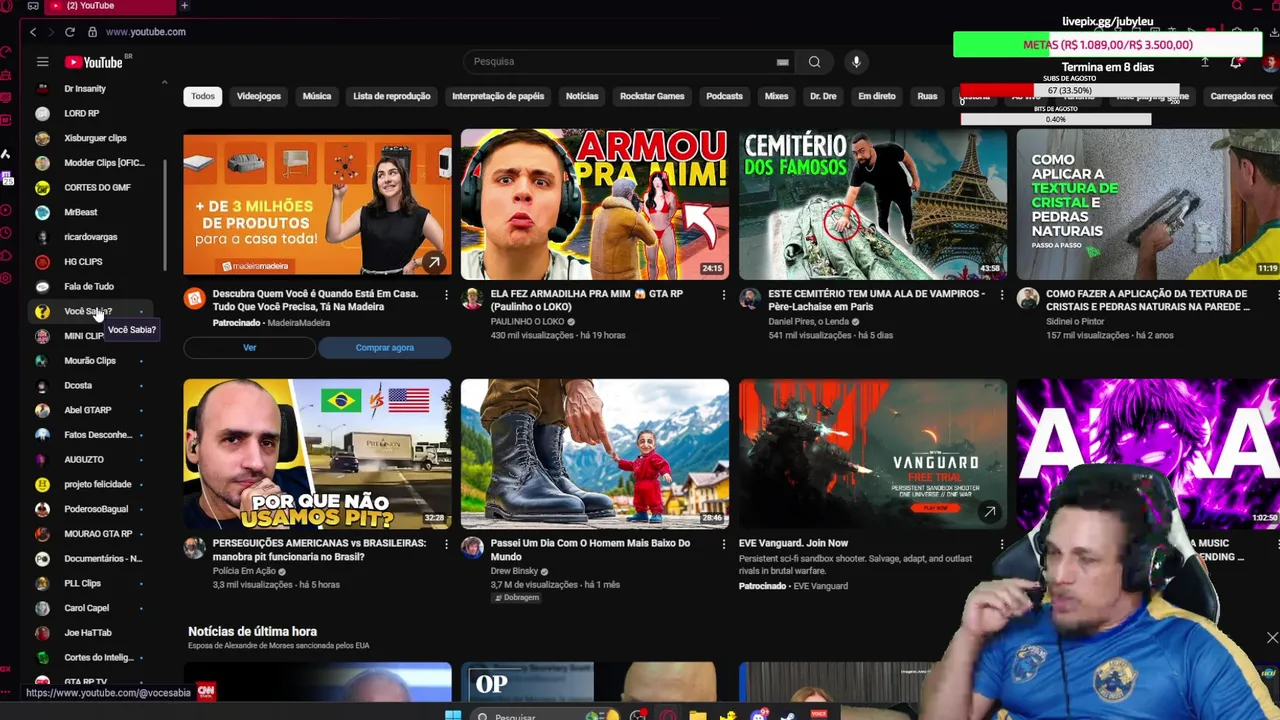Viewport: 1280px width, 720px height.
Task: Open the EVE Vanguard ad thumbnail
Action: [x=873, y=453]
